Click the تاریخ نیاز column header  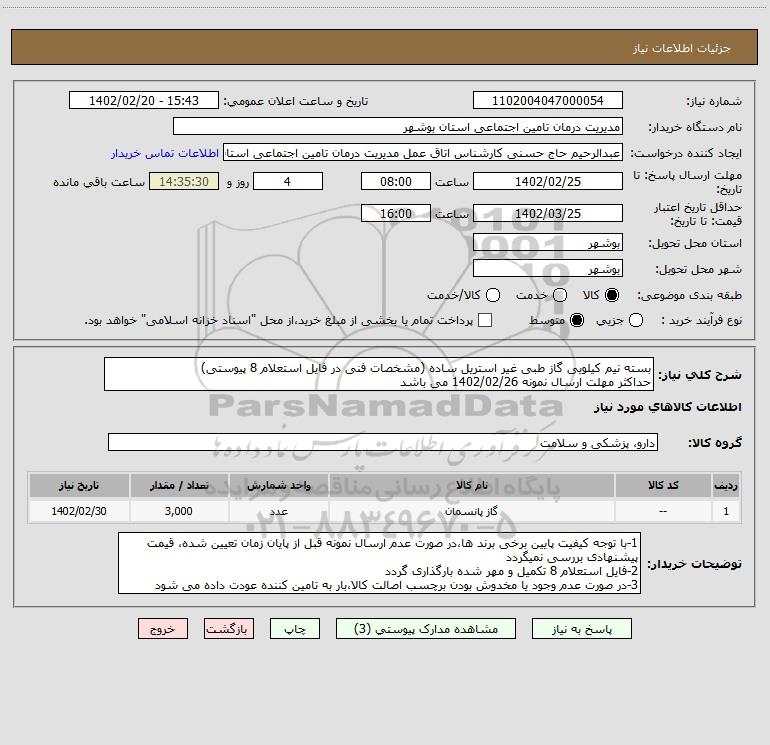coord(79,485)
